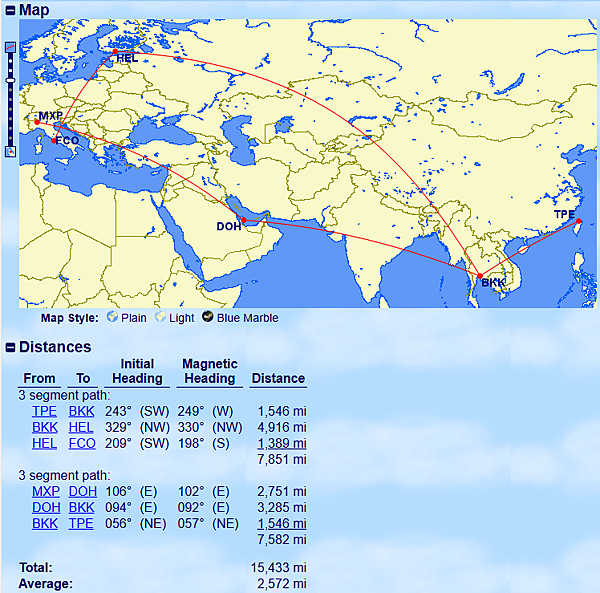
Task: Open the HEL link in the 4,916 mi row
Action: 81,427
